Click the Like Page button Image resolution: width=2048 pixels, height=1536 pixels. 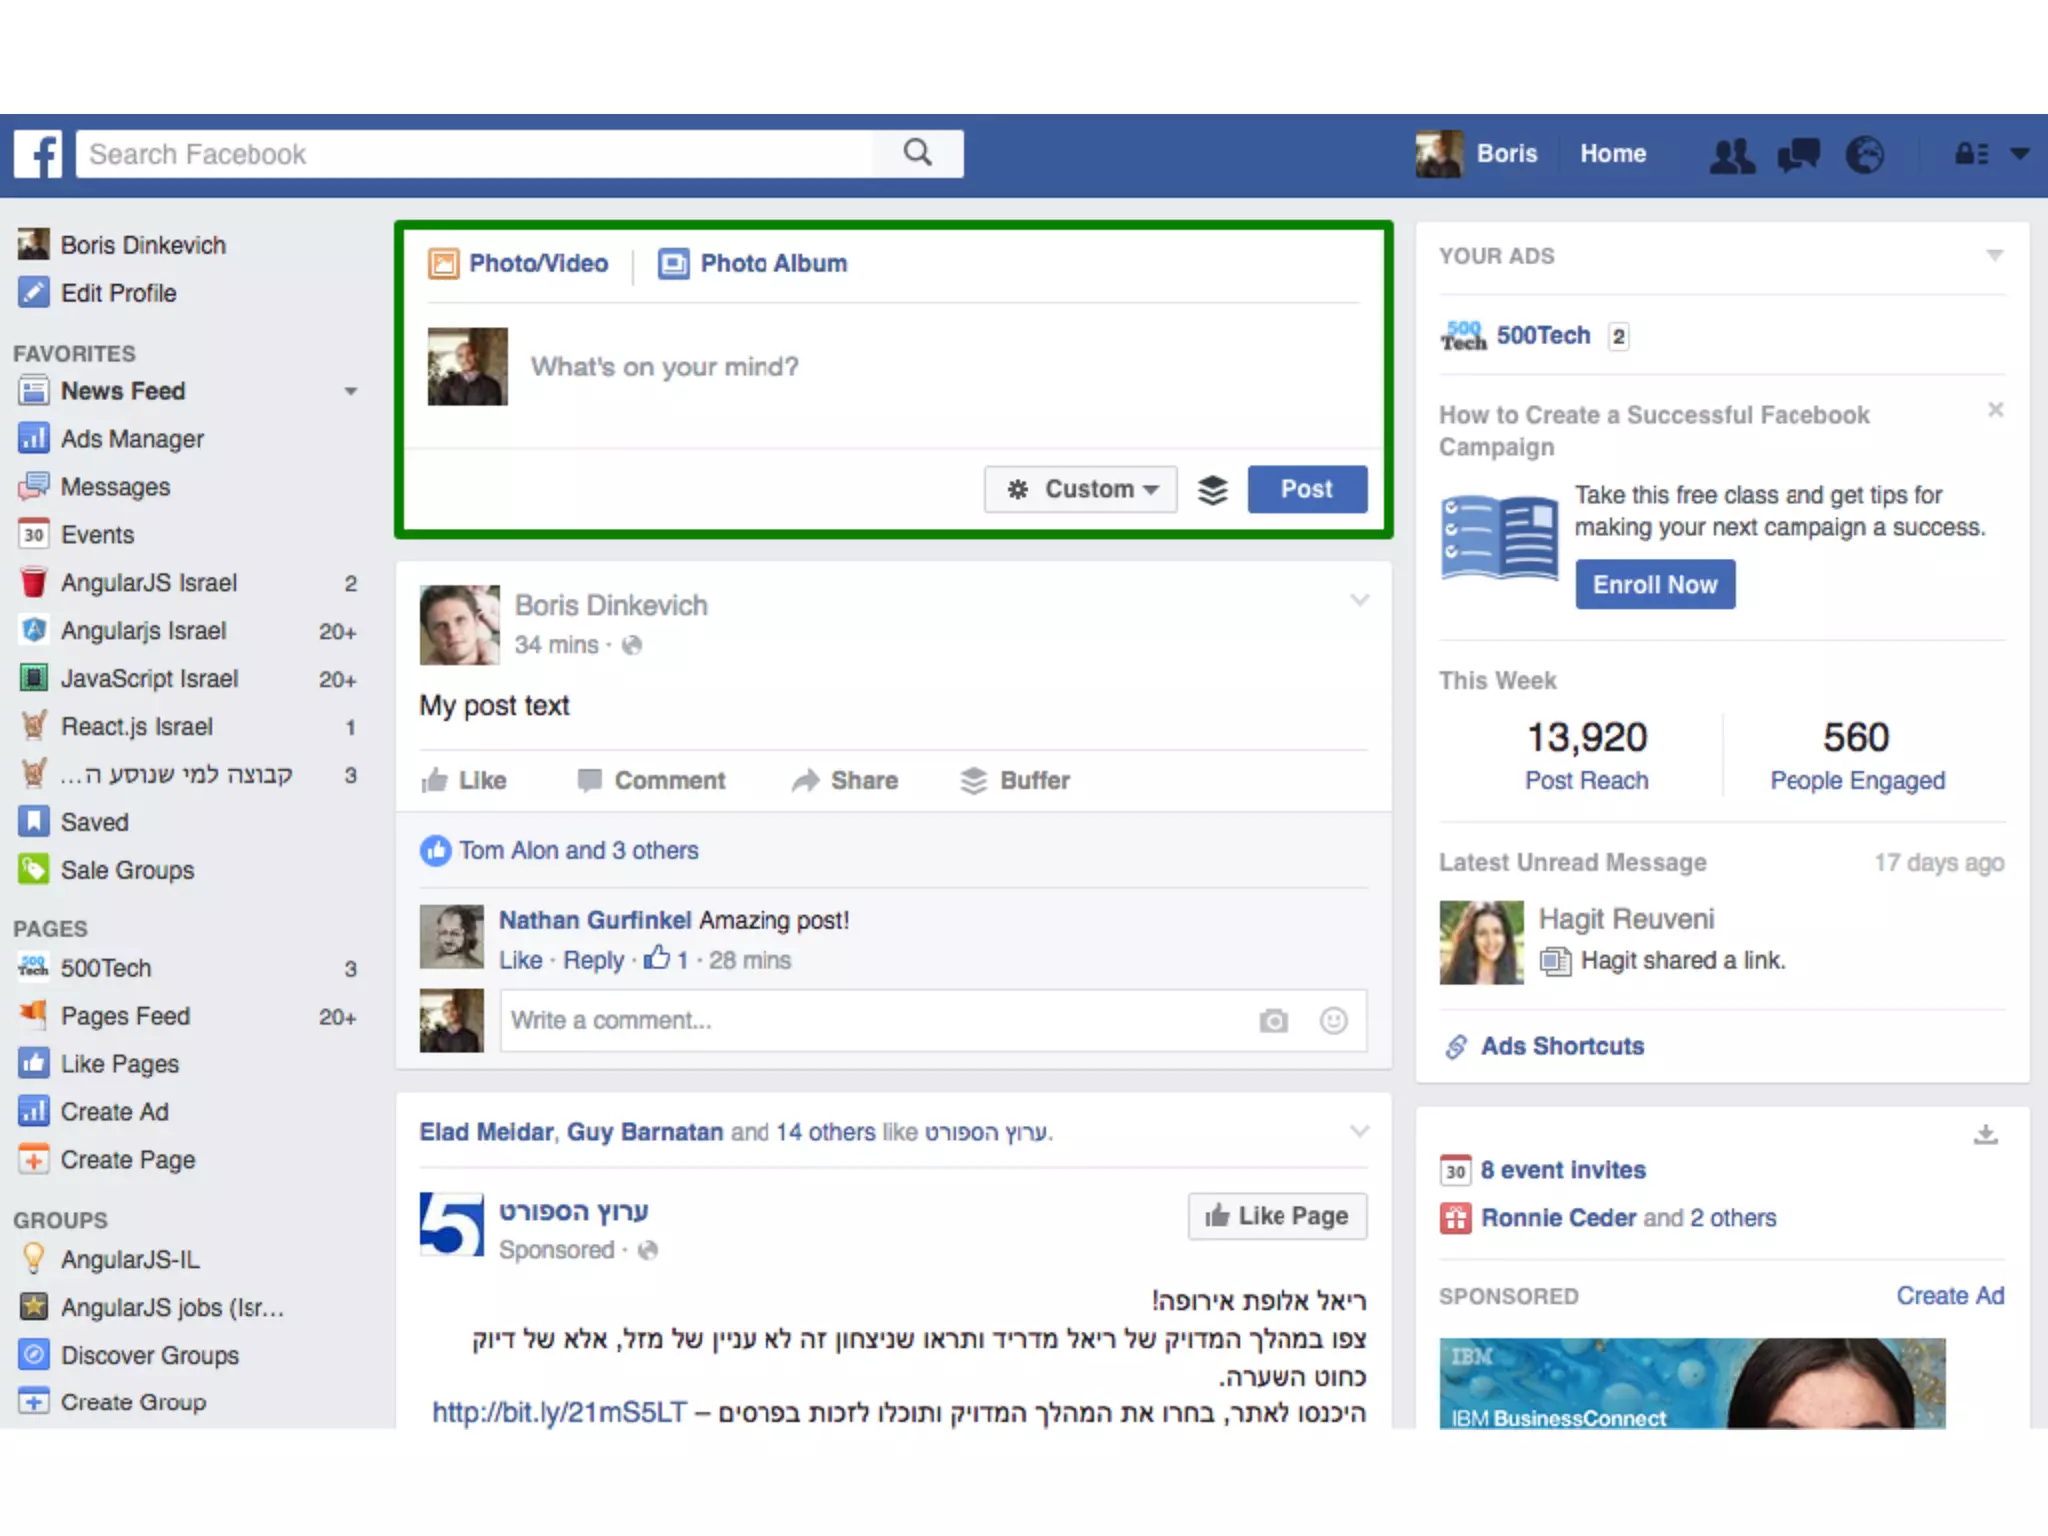click(x=1277, y=1216)
